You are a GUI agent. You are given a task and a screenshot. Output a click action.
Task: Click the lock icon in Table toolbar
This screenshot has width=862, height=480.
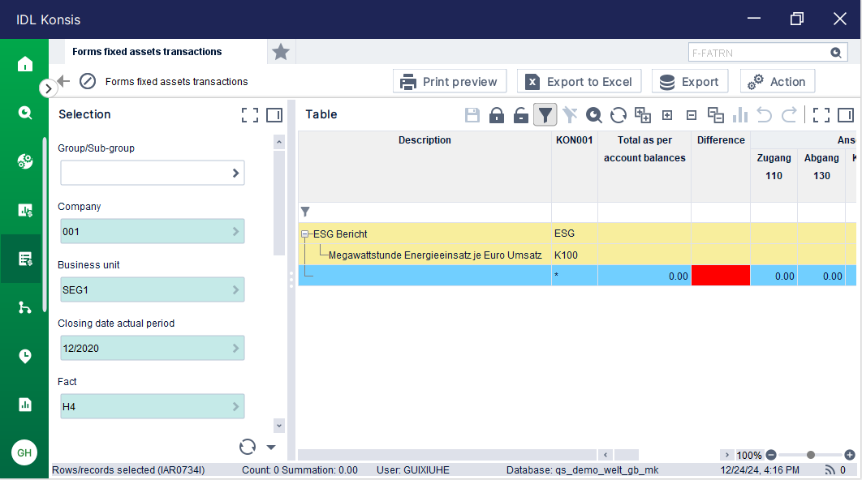[x=496, y=115]
